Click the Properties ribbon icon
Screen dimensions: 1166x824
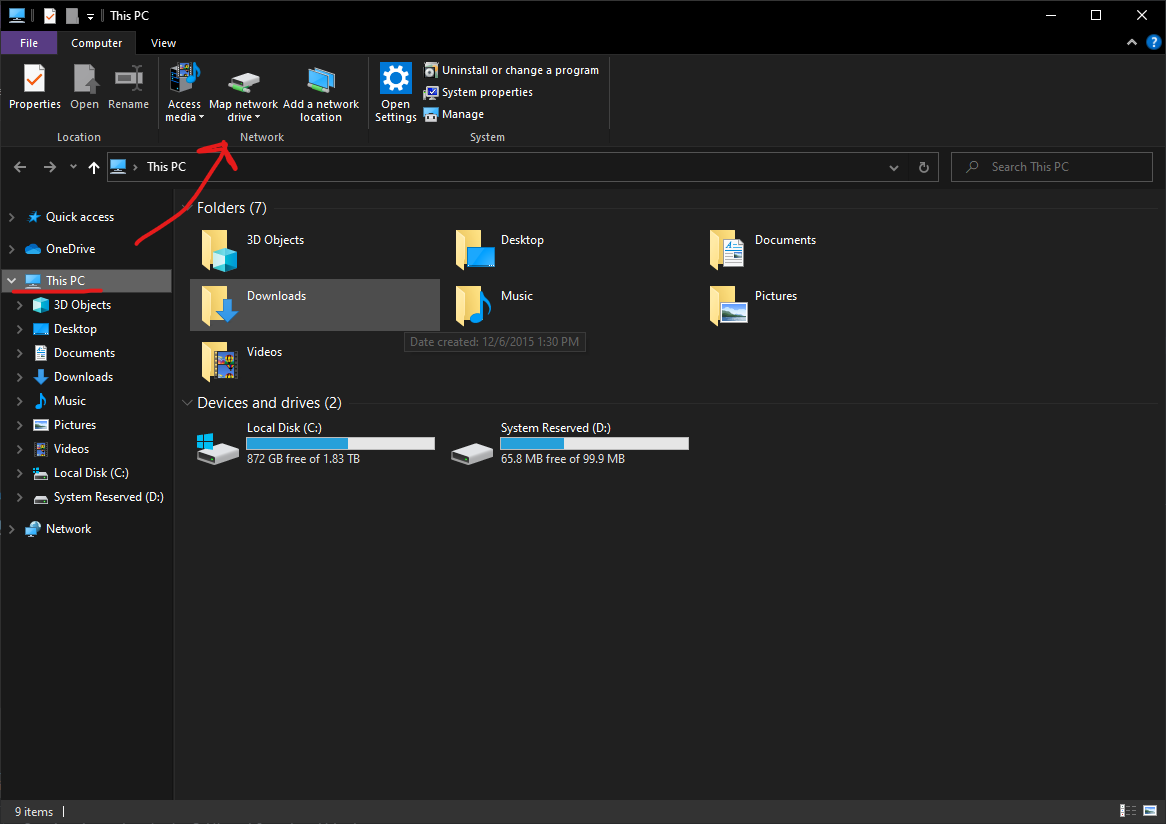click(x=35, y=79)
